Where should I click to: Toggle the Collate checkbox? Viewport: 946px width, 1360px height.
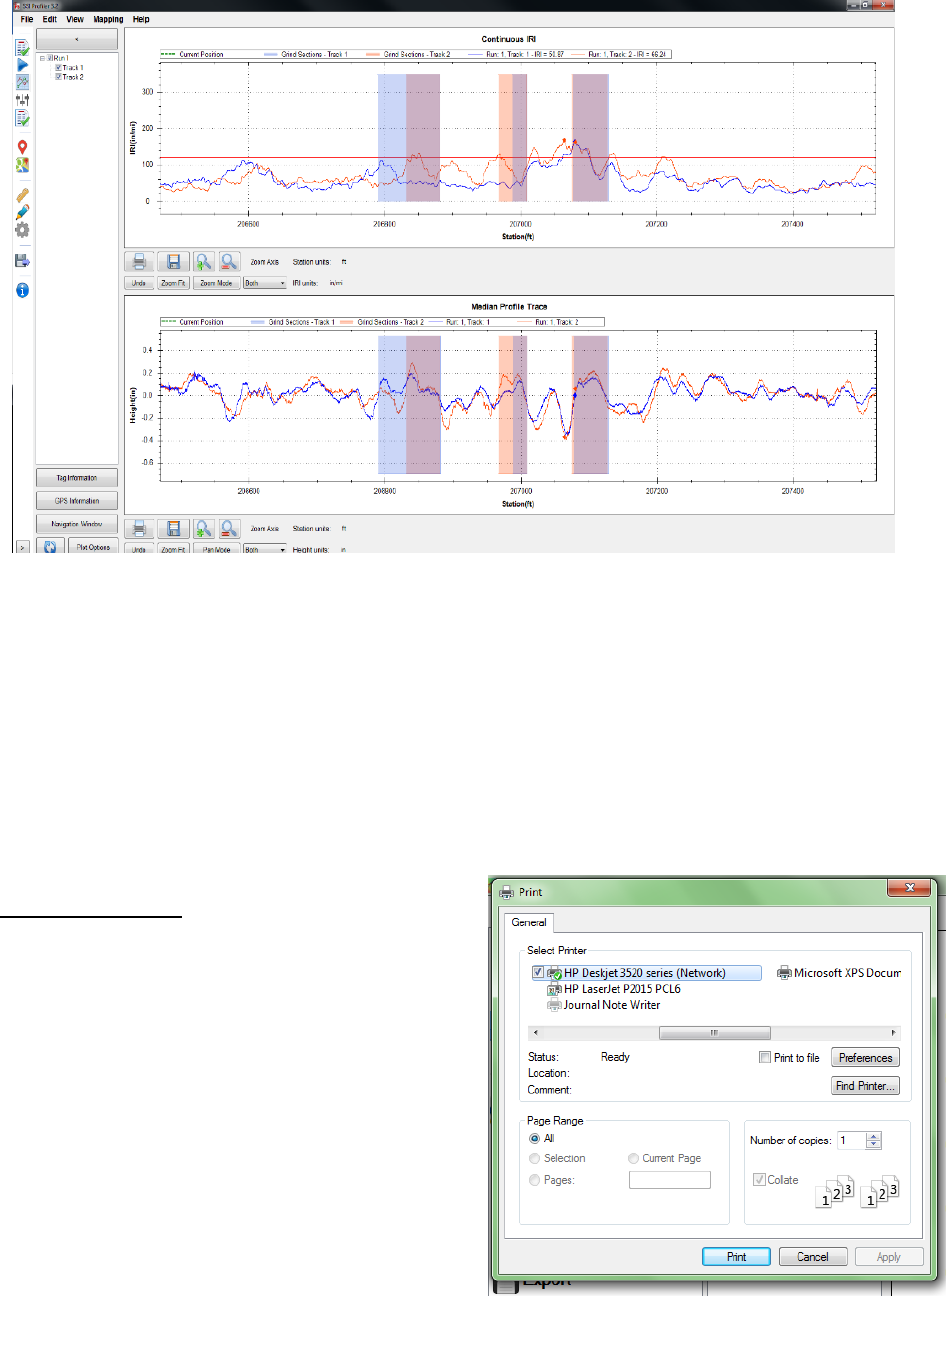coord(759,1180)
